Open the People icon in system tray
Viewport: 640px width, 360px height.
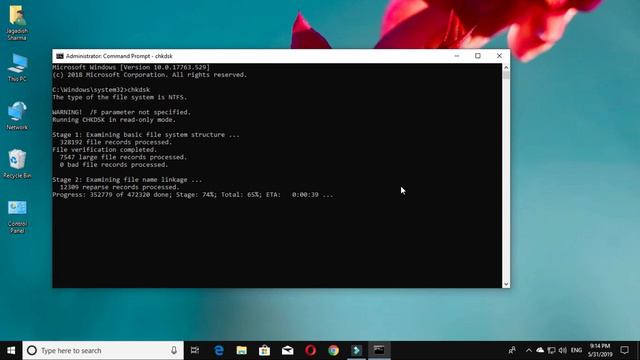pyautogui.click(x=512, y=351)
